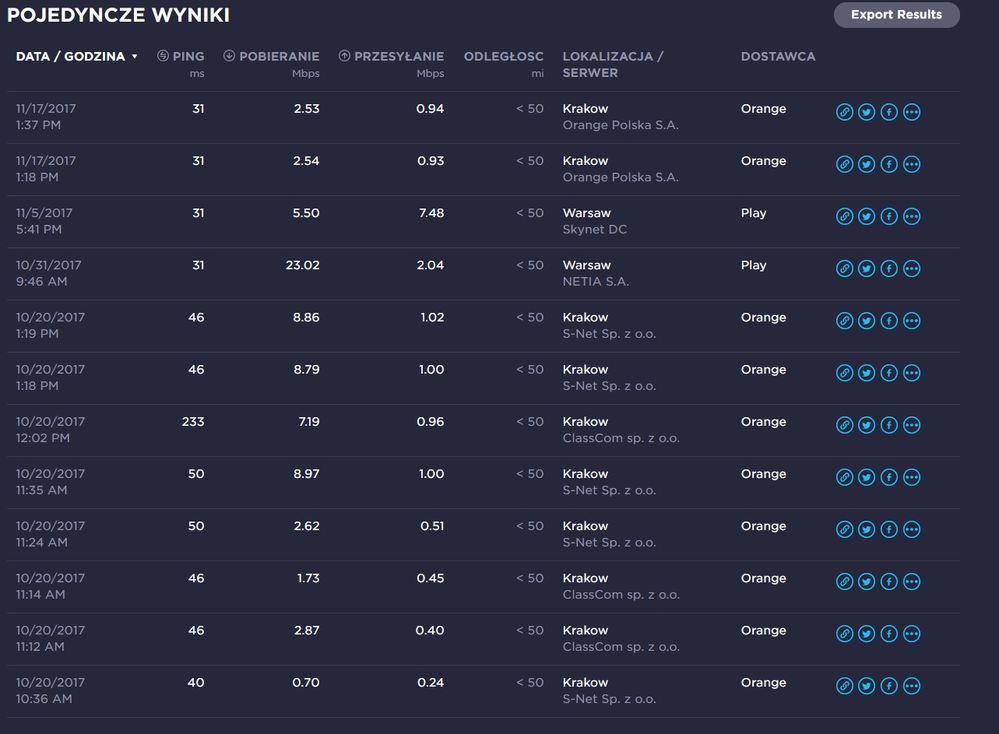Sort by Data / Godzina column arrow
This screenshot has height=734, width=999.
(x=134, y=57)
